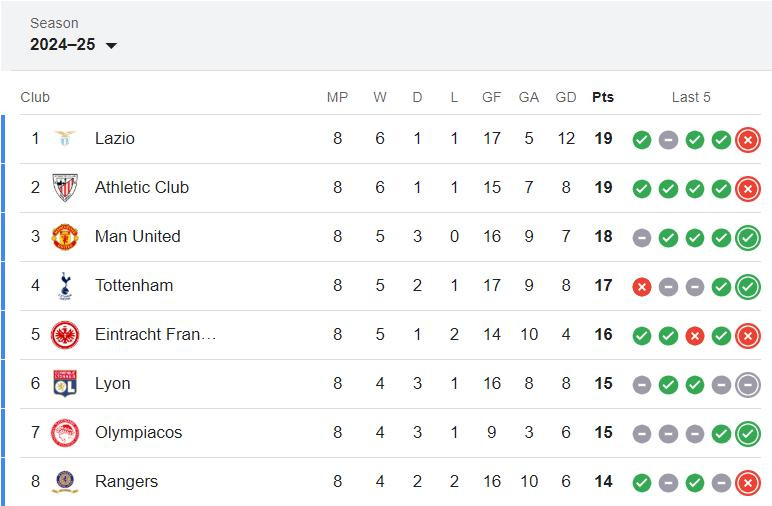Click the Man United crest icon
772x506 pixels.
(x=65, y=237)
